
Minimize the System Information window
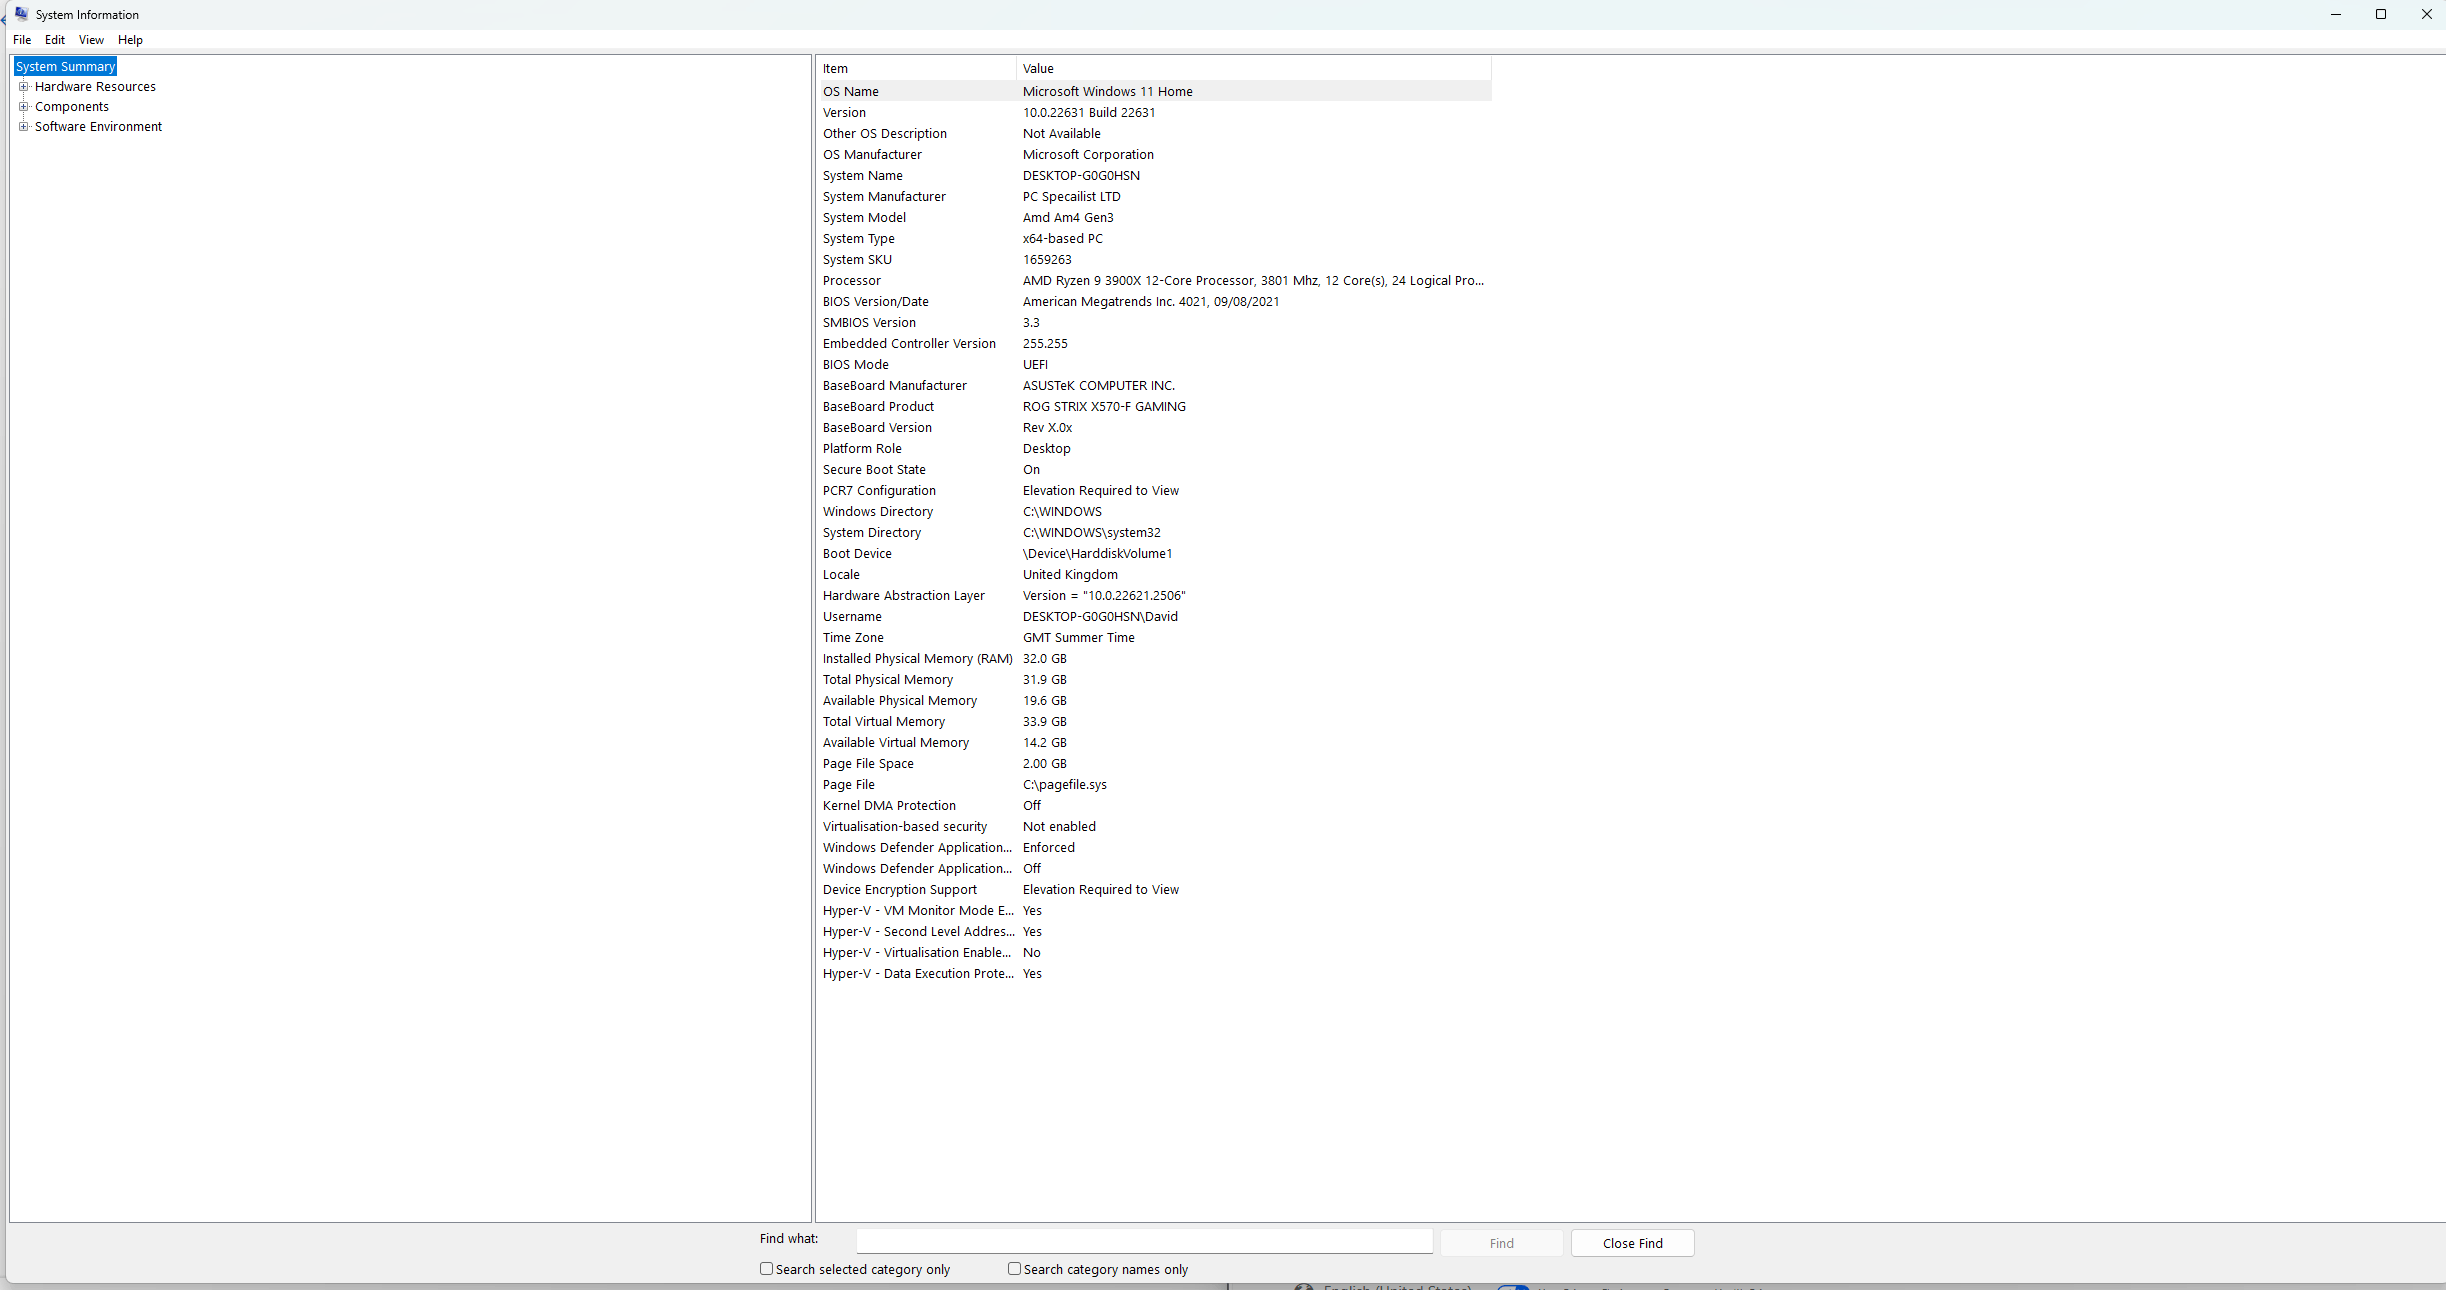[x=2336, y=14]
